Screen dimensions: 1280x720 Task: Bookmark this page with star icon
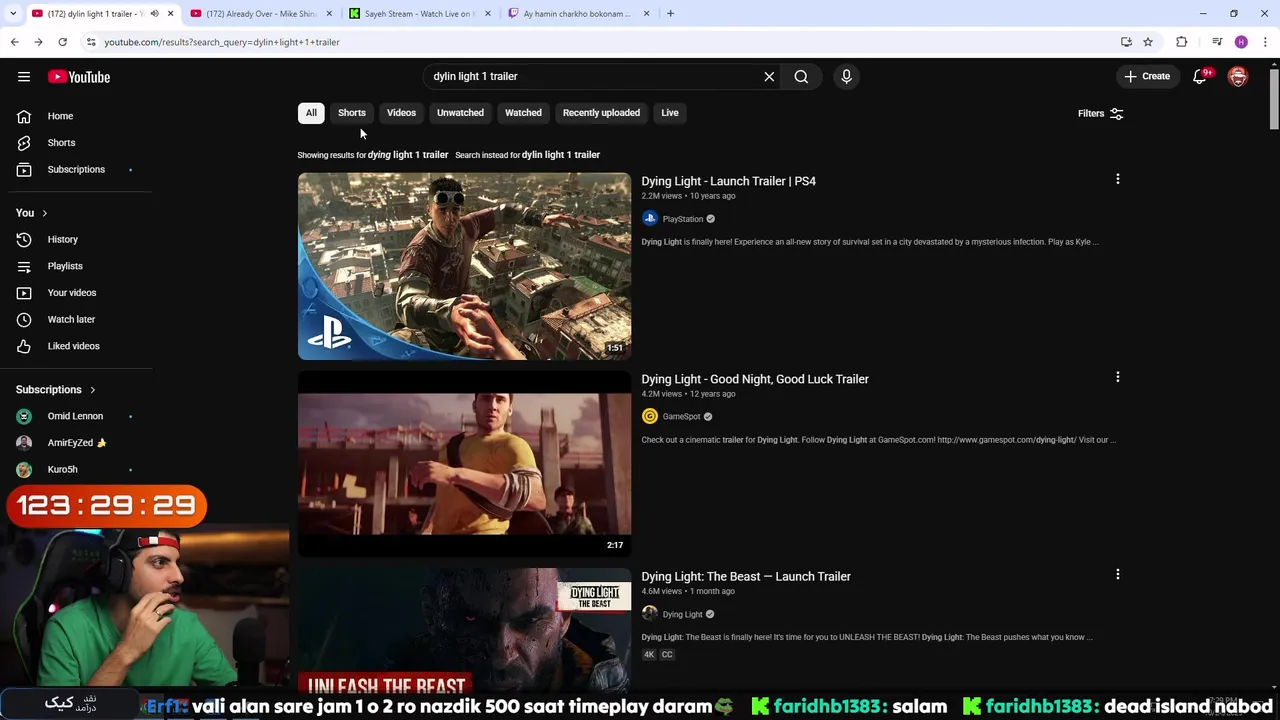click(1148, 42)
